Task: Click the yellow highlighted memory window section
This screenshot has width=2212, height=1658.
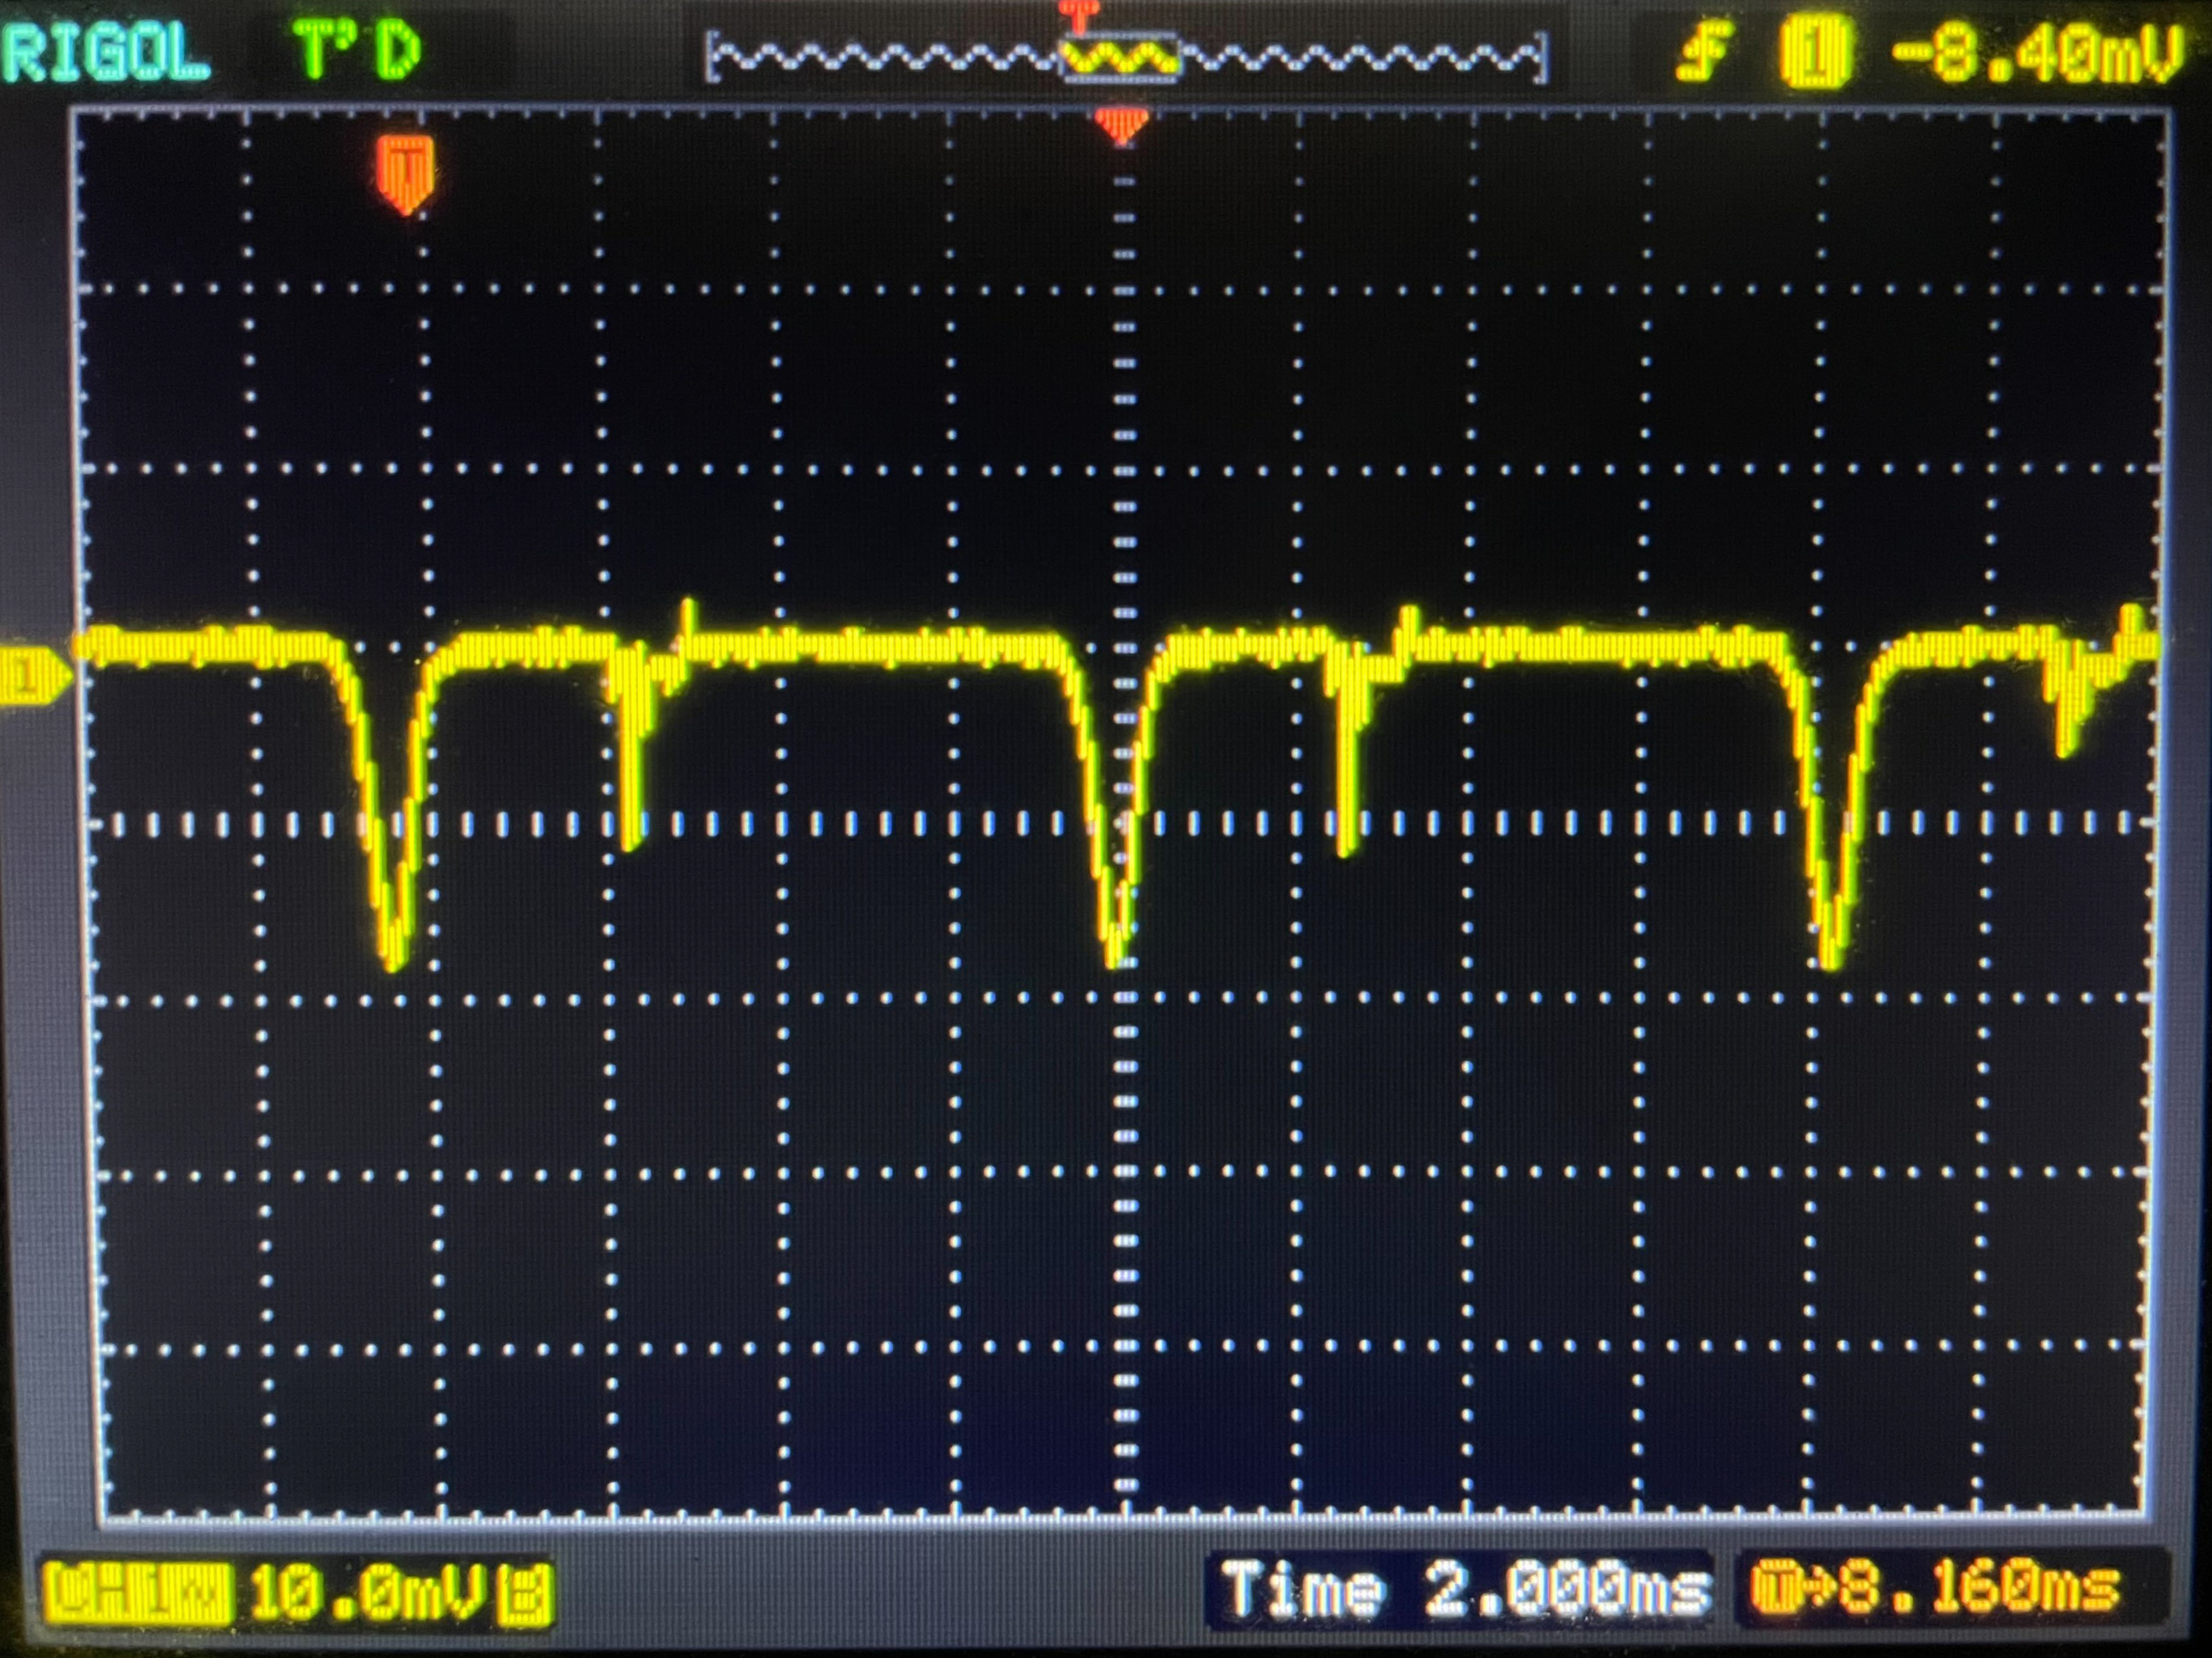Action: (x=1120, y=58)
